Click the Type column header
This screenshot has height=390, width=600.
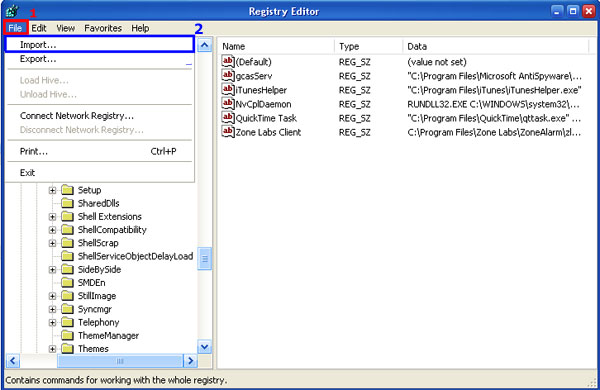pyautogui.click(x=368, y=46)
